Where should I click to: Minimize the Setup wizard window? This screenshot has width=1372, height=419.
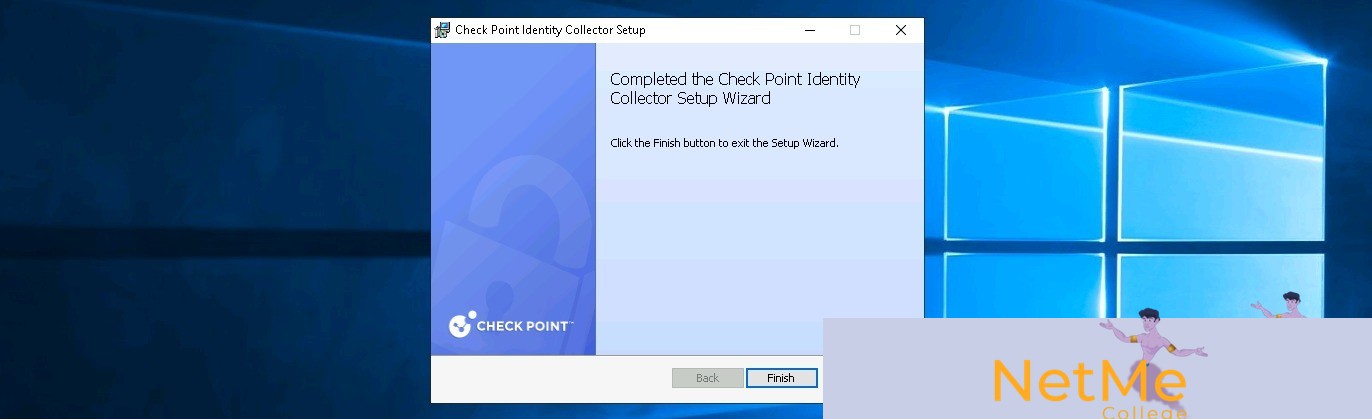point(808,30)
